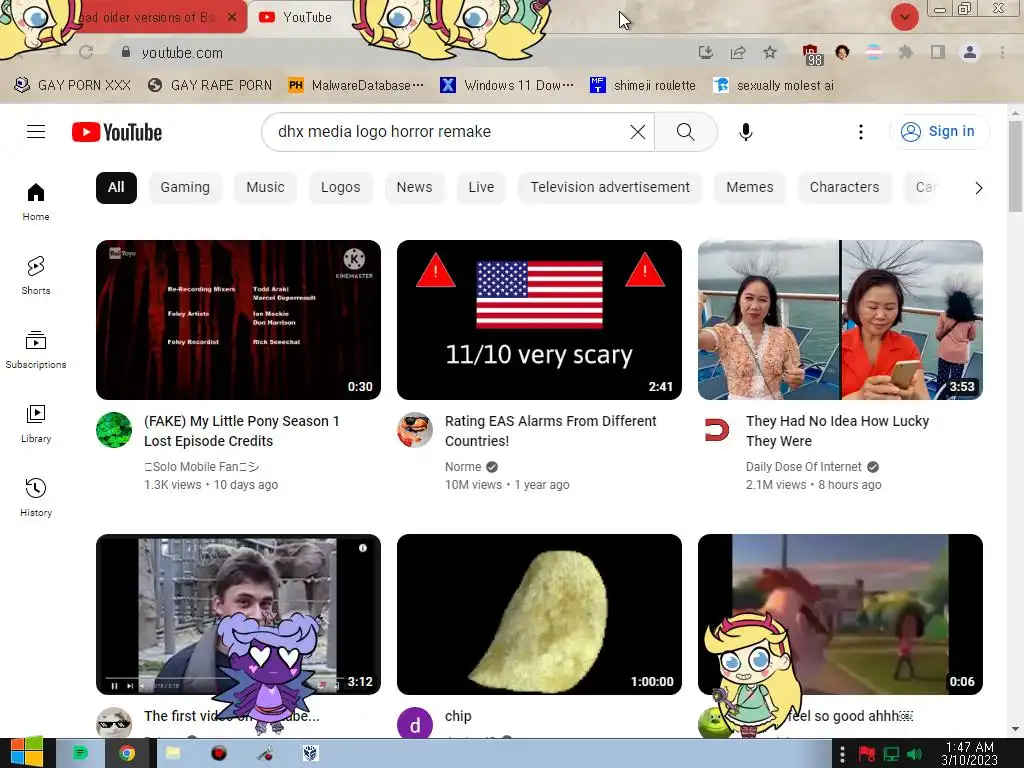Select the Logos filter chip
This screenshot has height=768, width=1024.
point(340,187)
